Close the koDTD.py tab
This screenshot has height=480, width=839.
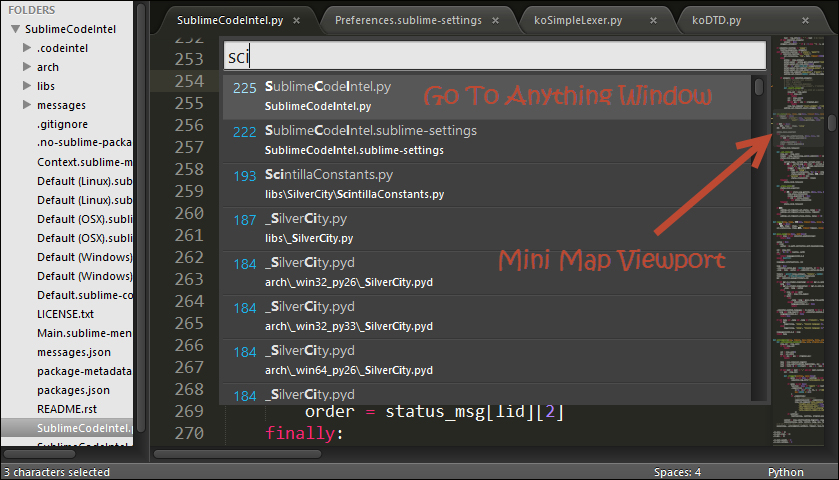(x=805, y=20)
